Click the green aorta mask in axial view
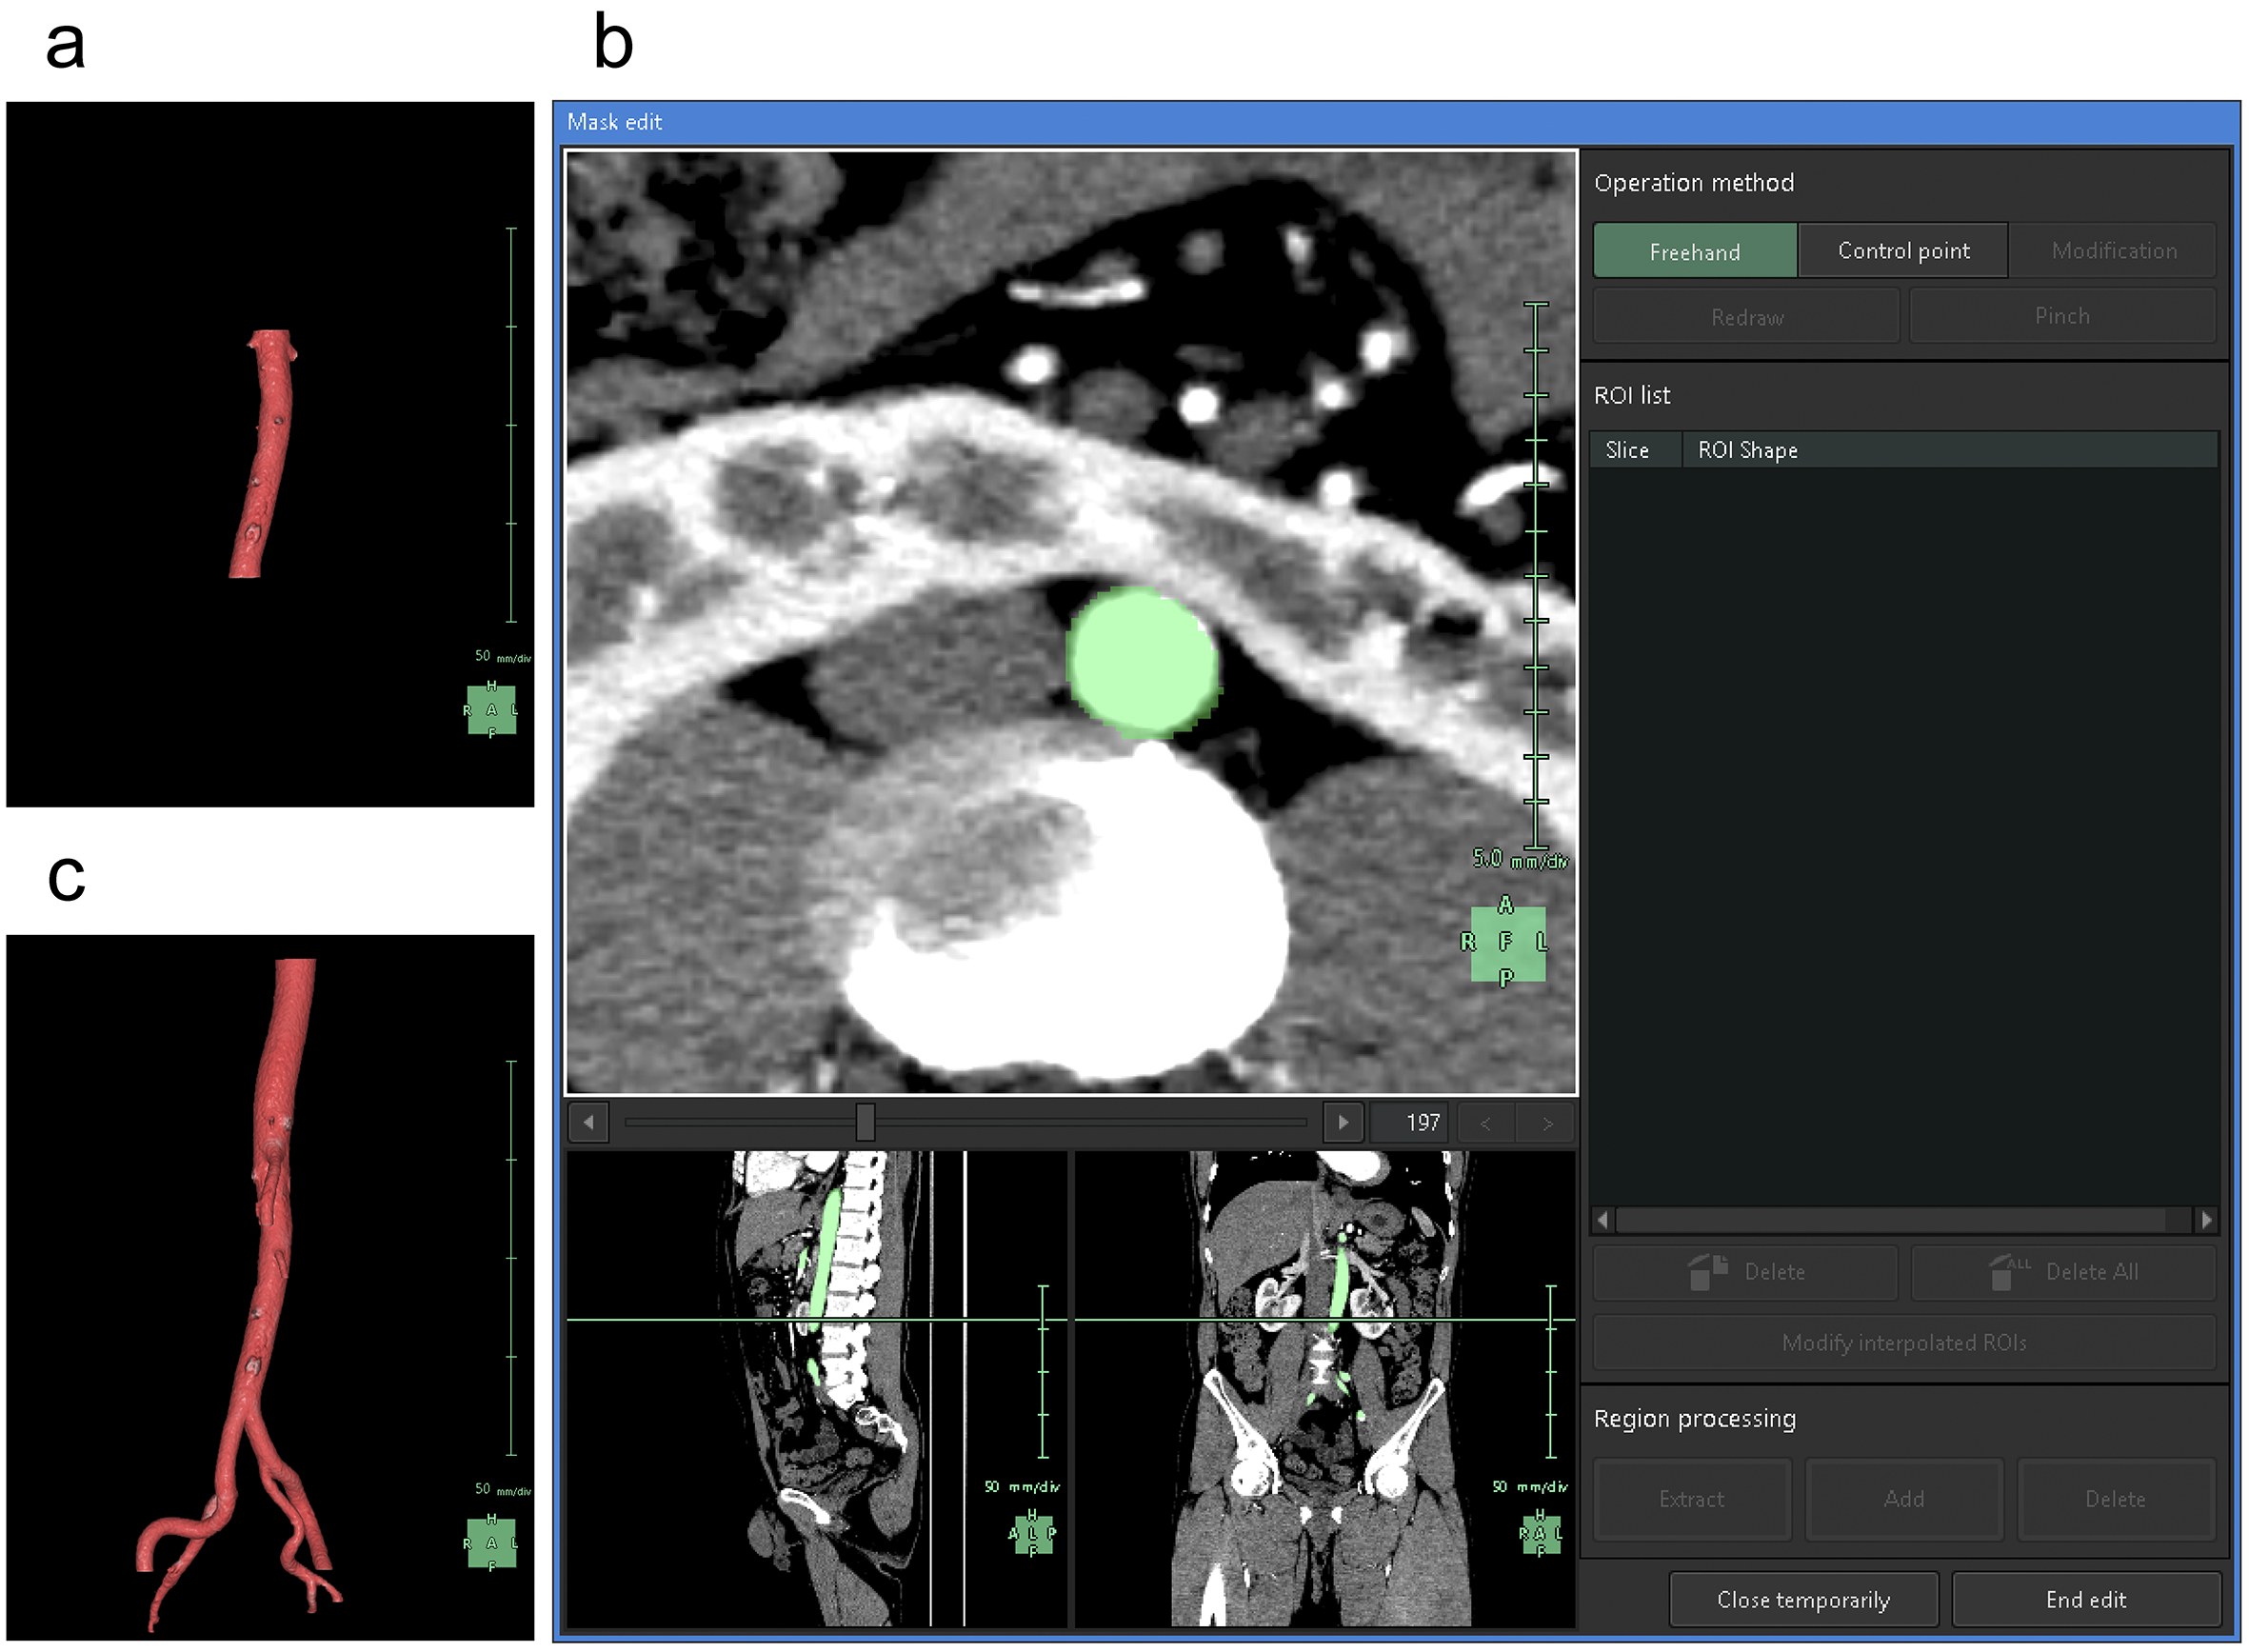Image resolution: width=2249 pixels, height=1652 pixels. coord(1142,661)
